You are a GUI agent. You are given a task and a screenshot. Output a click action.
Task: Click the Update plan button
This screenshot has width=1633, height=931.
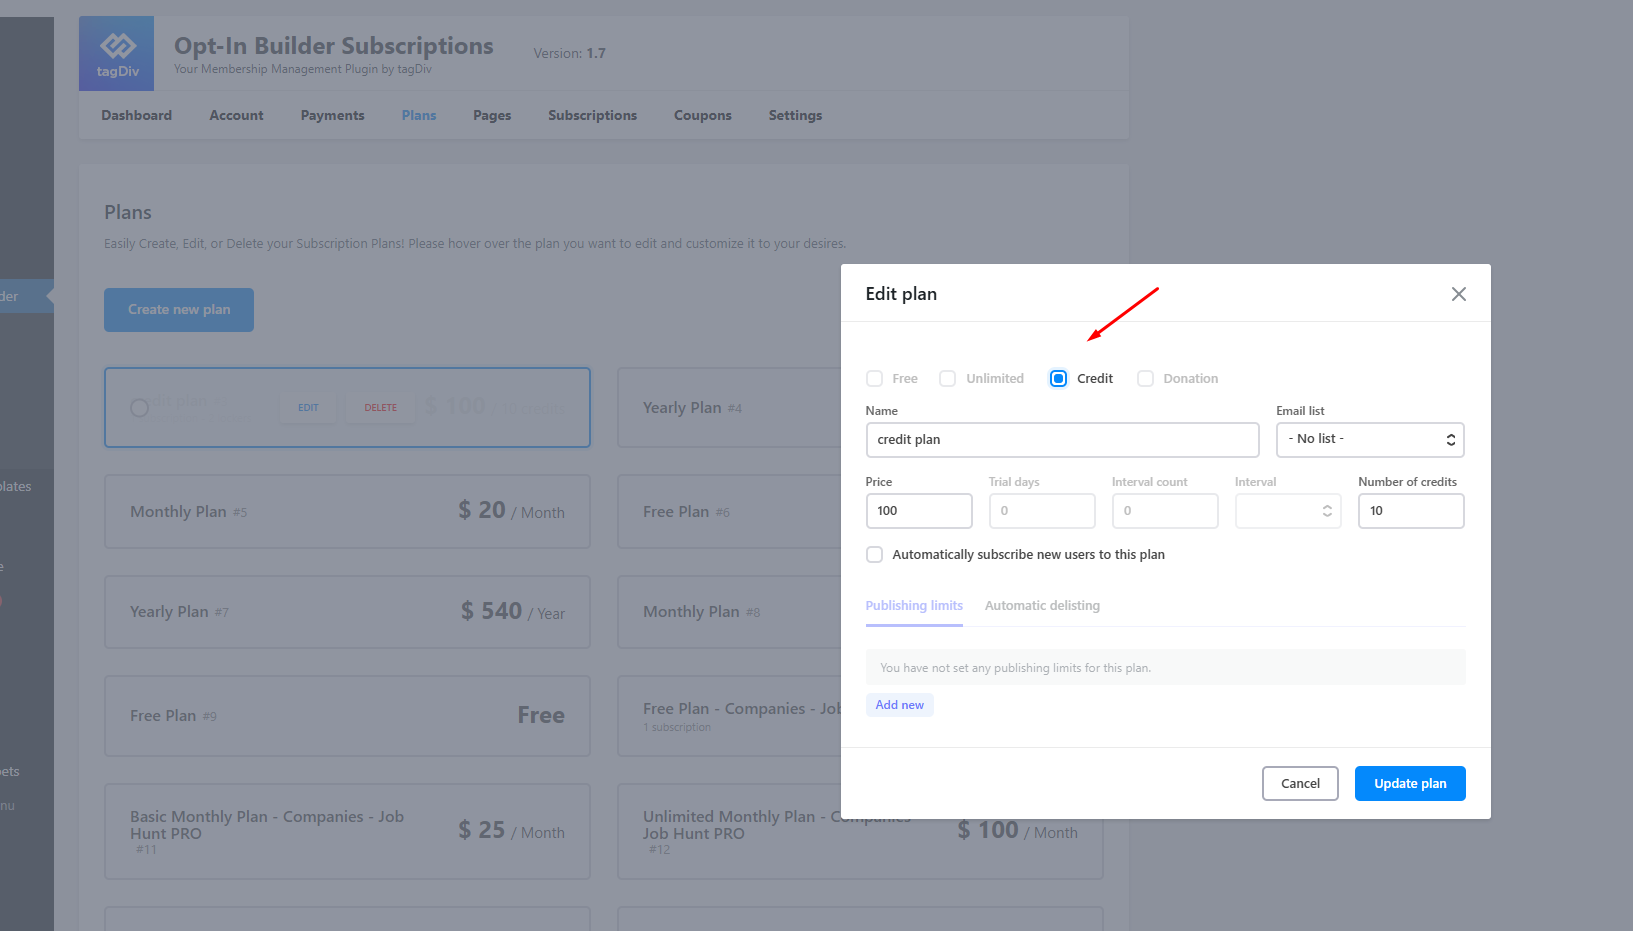1410,784
